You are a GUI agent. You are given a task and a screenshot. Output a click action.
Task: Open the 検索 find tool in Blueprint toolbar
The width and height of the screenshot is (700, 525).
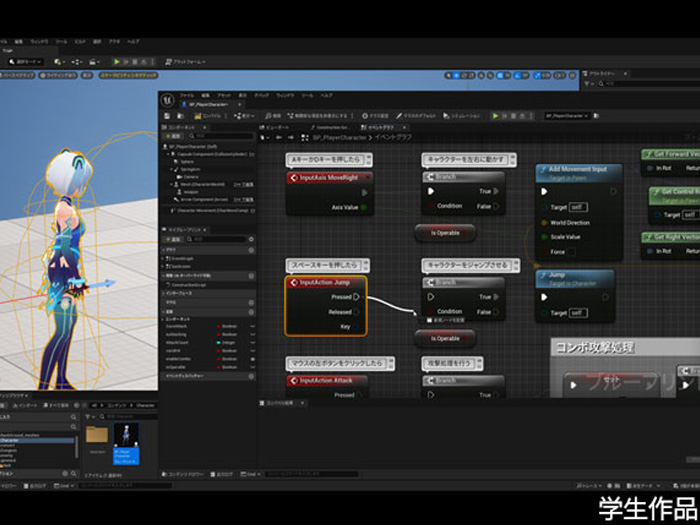273,116
